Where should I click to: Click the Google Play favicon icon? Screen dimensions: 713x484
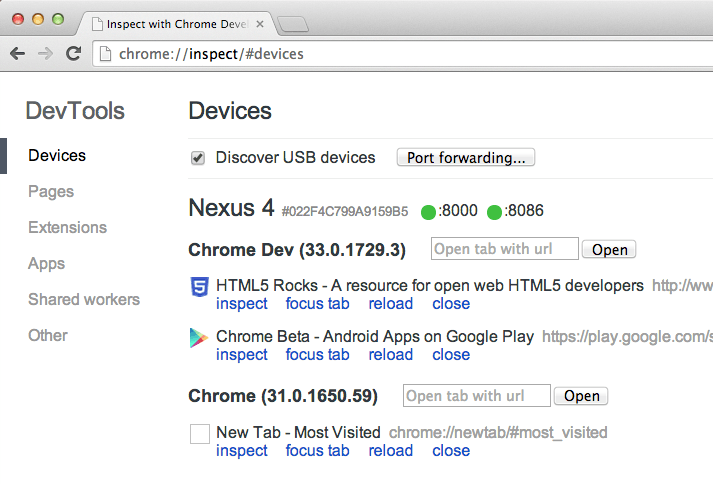(199, 338)
